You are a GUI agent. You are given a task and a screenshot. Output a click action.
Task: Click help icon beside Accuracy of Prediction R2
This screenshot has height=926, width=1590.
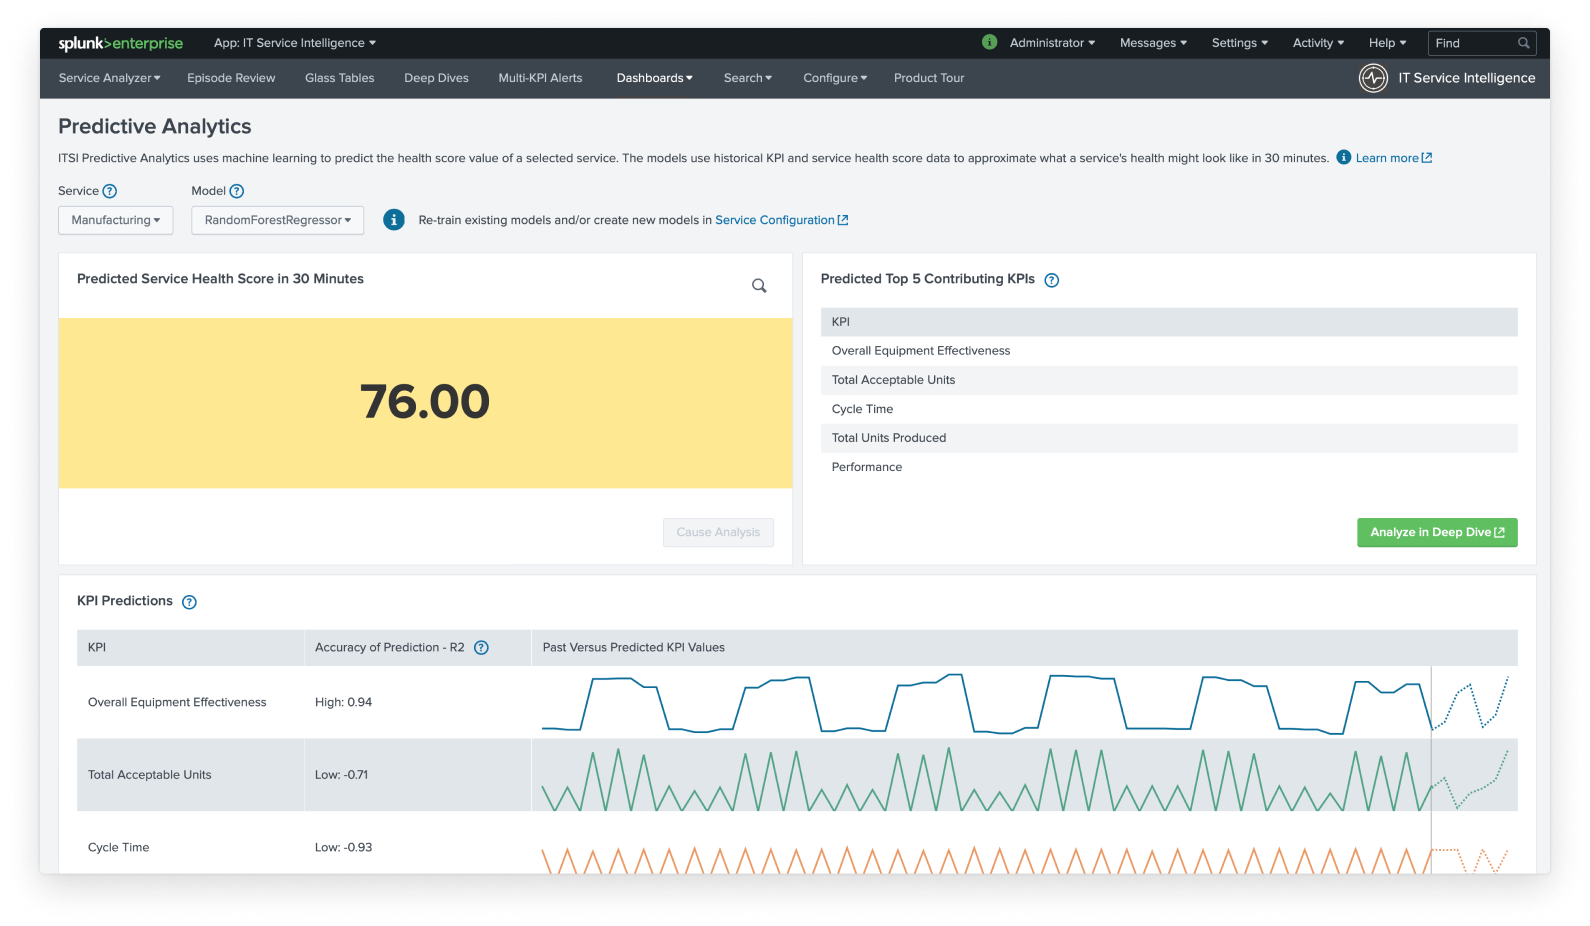[481, 648]
